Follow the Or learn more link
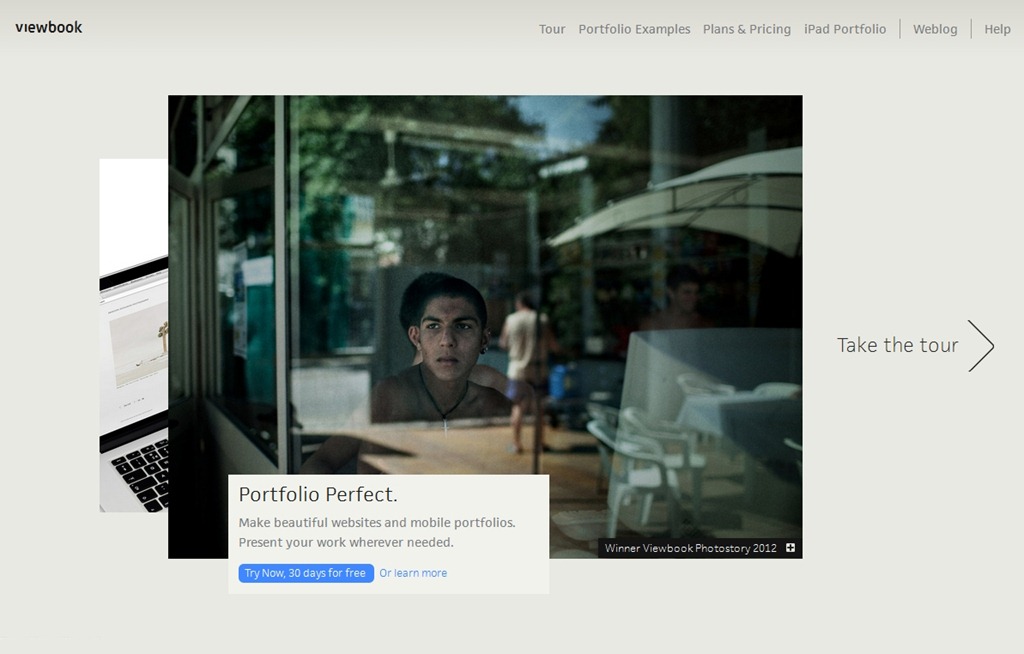 pyautogui.click(x=413, y=573)
